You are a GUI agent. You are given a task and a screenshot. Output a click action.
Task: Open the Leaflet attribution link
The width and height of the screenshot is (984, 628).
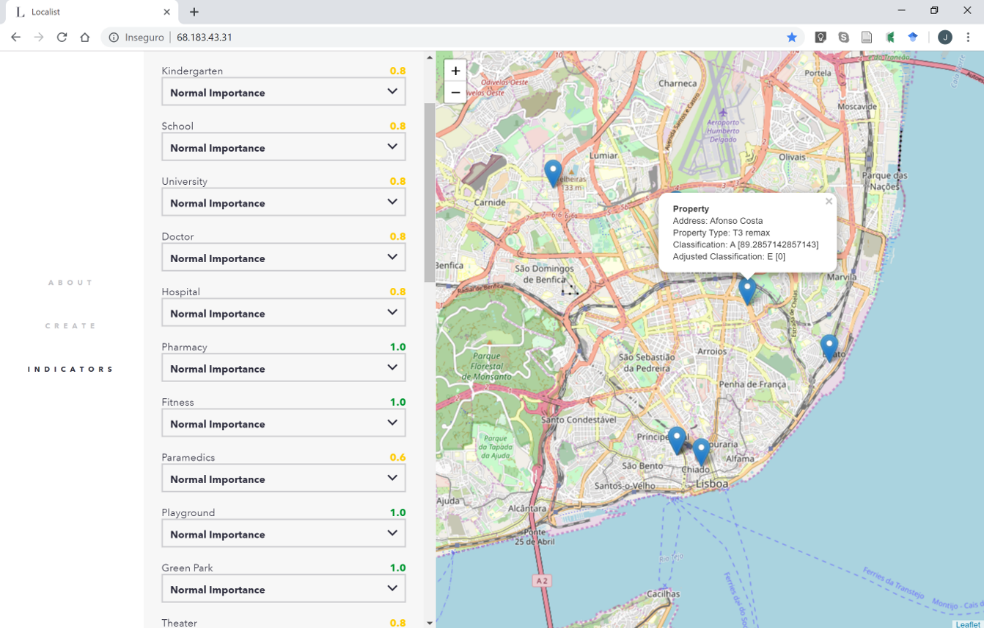(967, 624)
